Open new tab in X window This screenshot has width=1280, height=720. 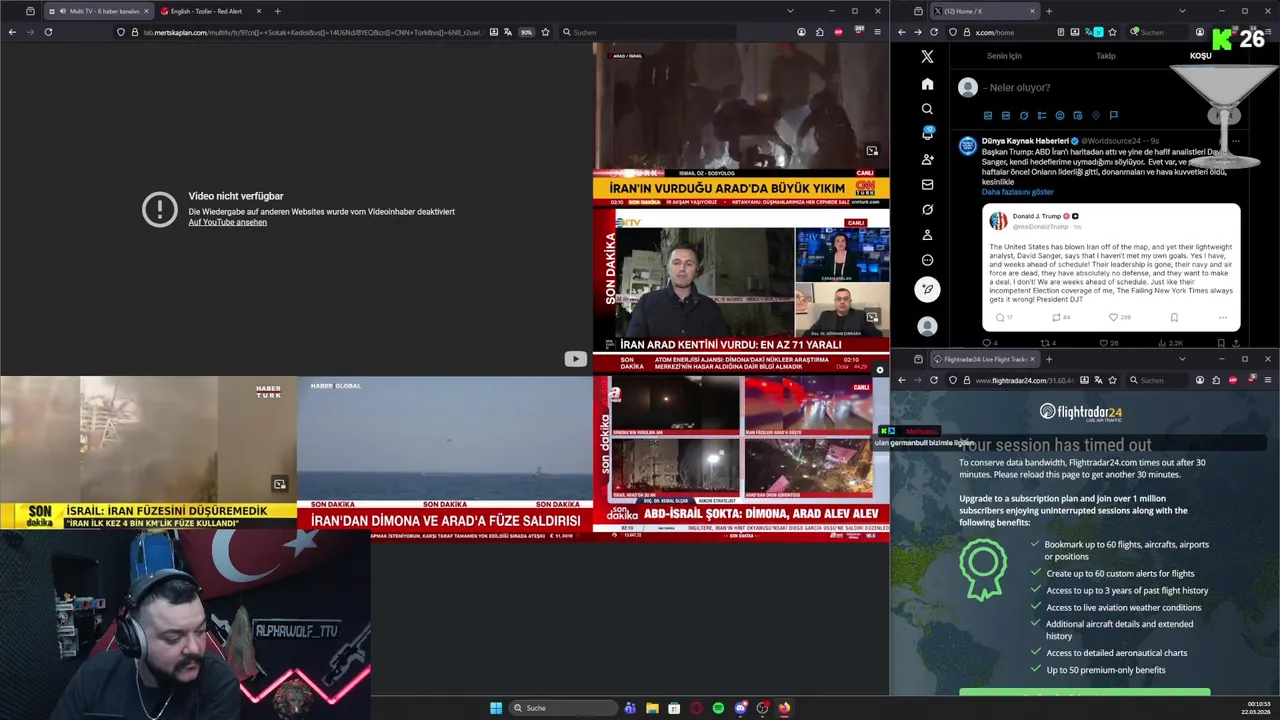pos(1048,11)
